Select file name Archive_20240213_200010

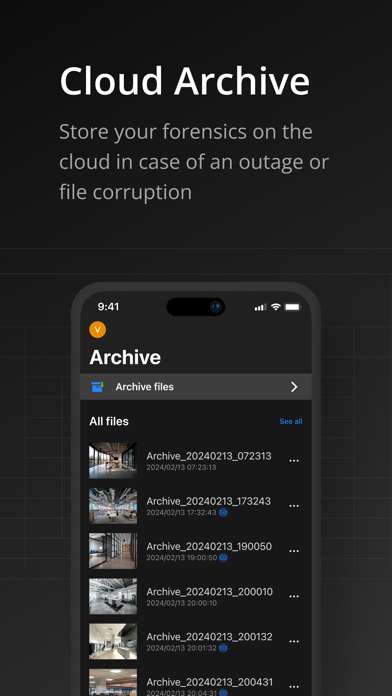(210, 592)
